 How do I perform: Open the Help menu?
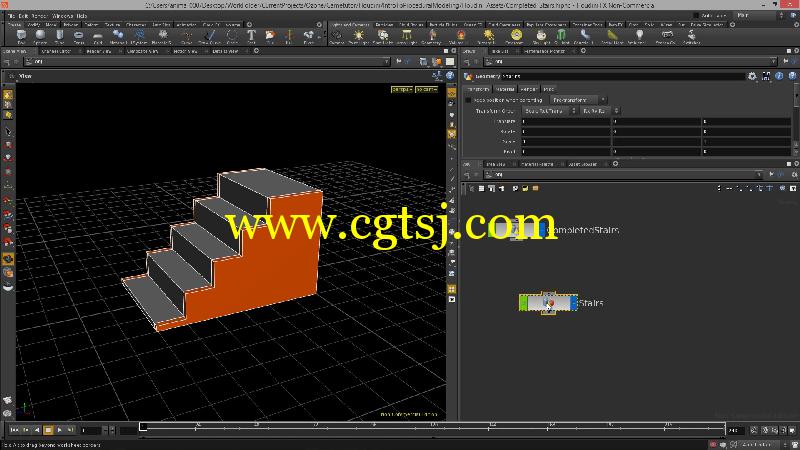click(x=82, y=16)
